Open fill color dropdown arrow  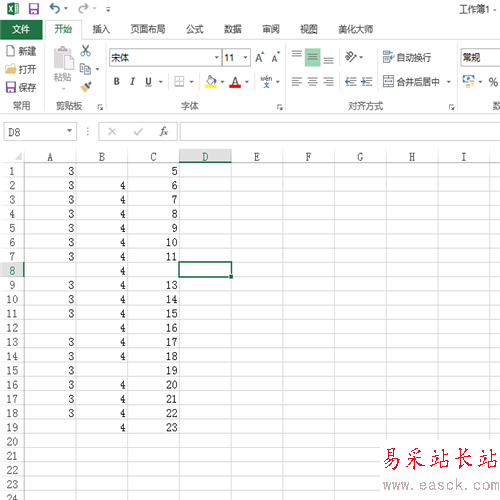[222, 82]
